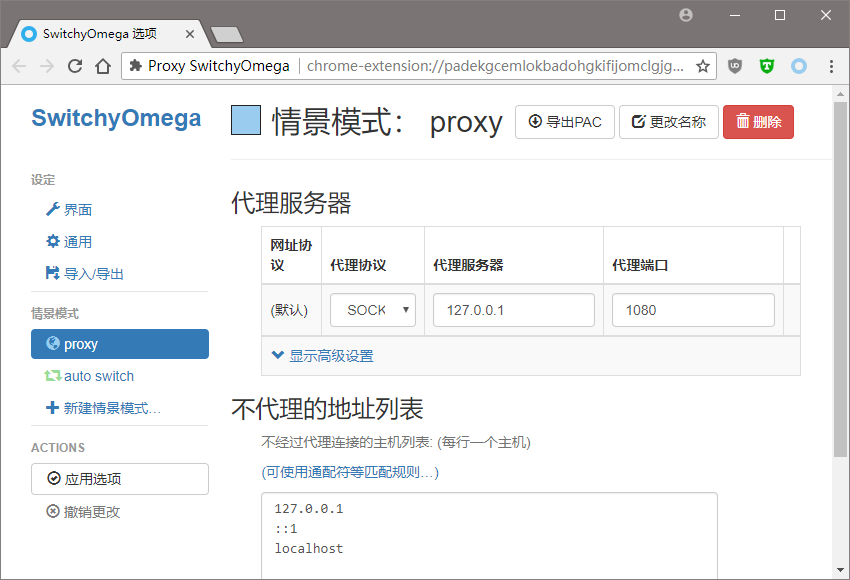The image size is (850, 580).
Task: Click the 应用选项 apply button
Action: (x=120, y=479)
